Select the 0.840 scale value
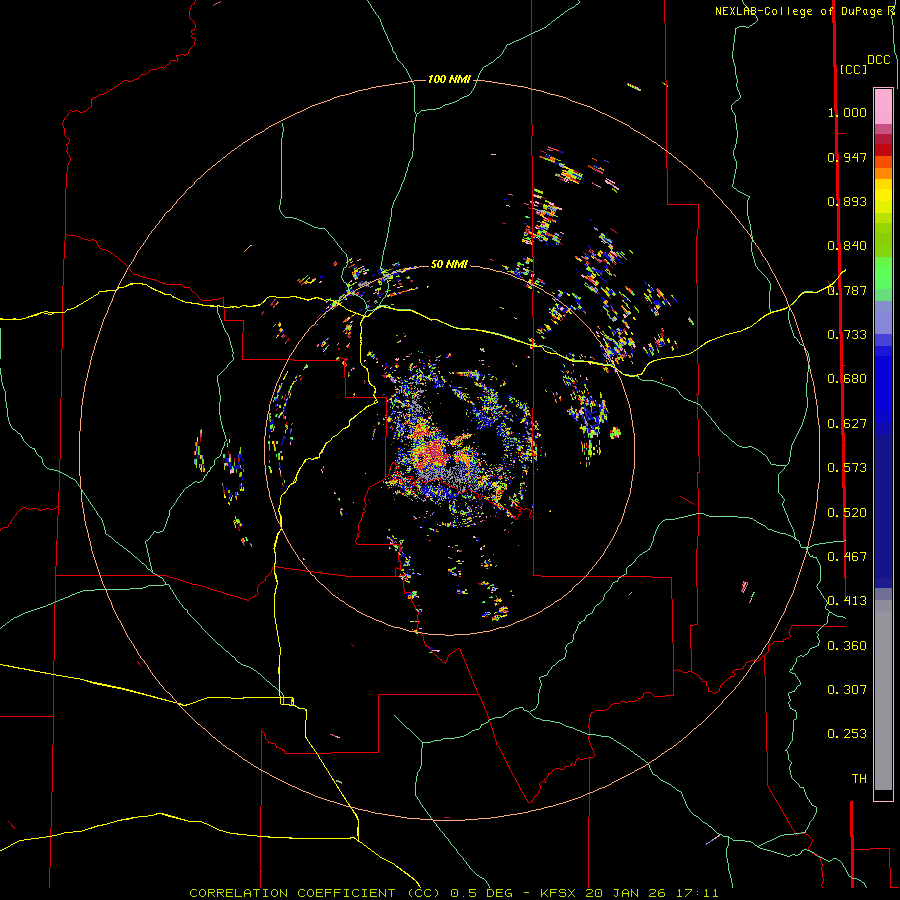 point(847,246)
